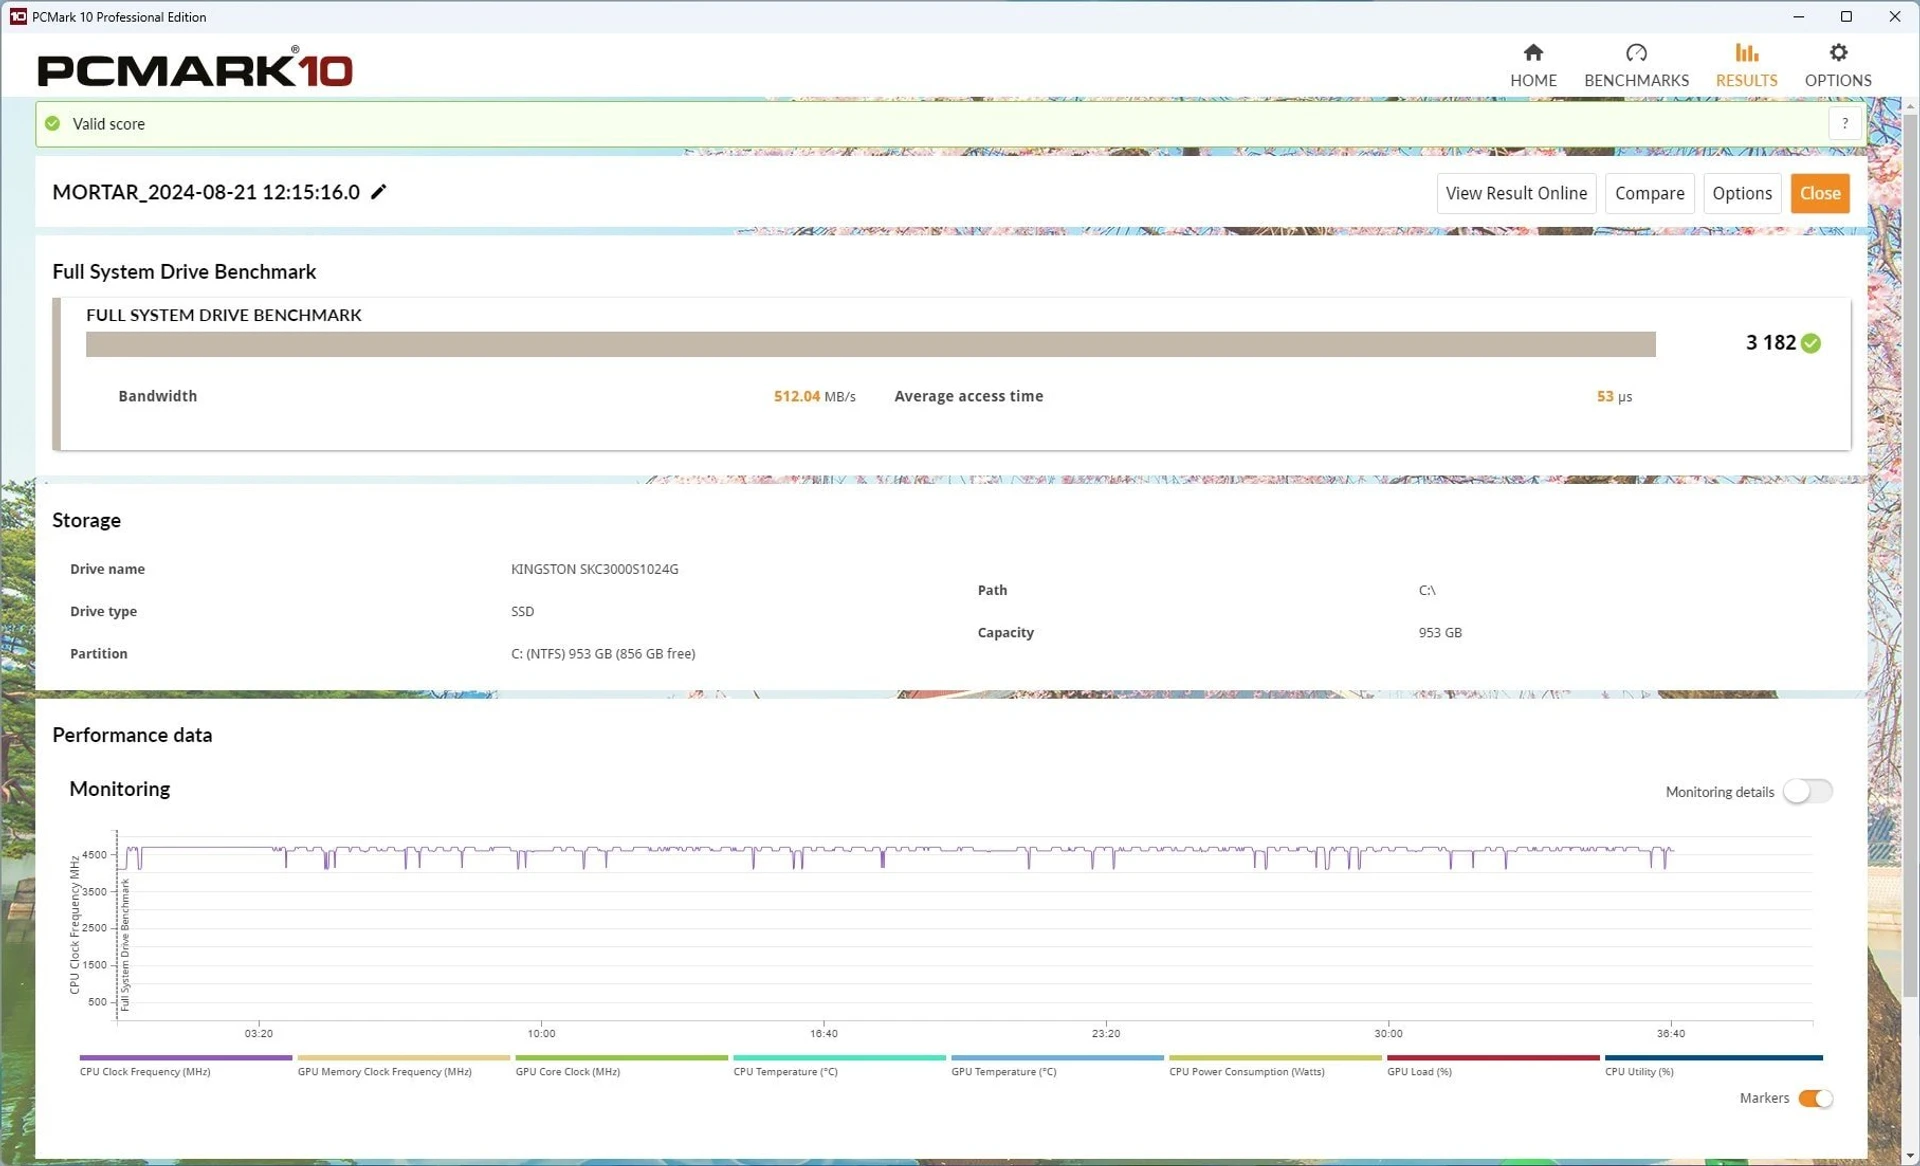Toggle GPU Temperature (°C) legend
The image size is (1920, 1166).
point(1057,1065)
